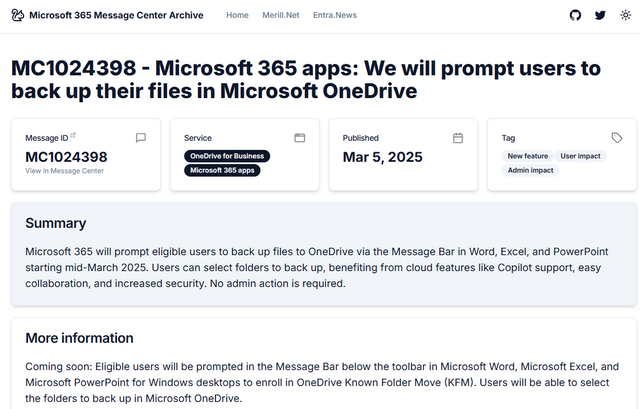Click the MC1024398 message ID value
The height and width of the screenshot is (409, 640).
click(66, 157)
